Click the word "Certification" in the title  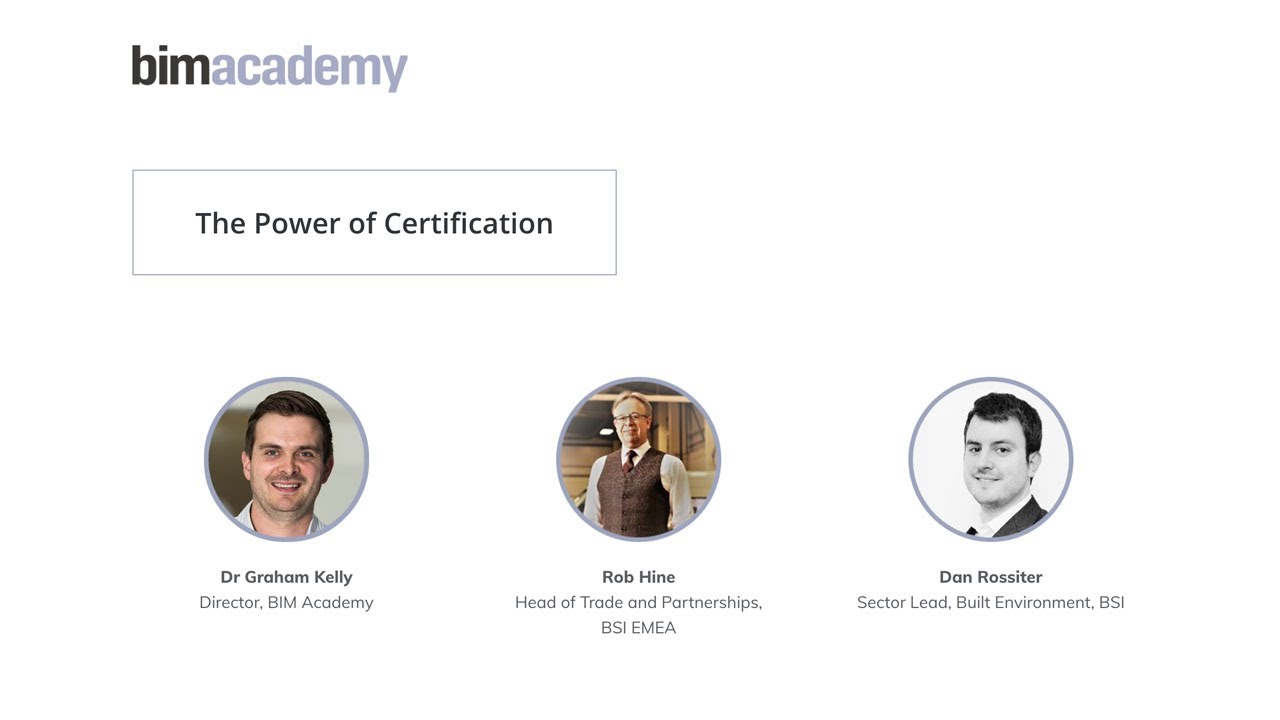tap(468, 223)
